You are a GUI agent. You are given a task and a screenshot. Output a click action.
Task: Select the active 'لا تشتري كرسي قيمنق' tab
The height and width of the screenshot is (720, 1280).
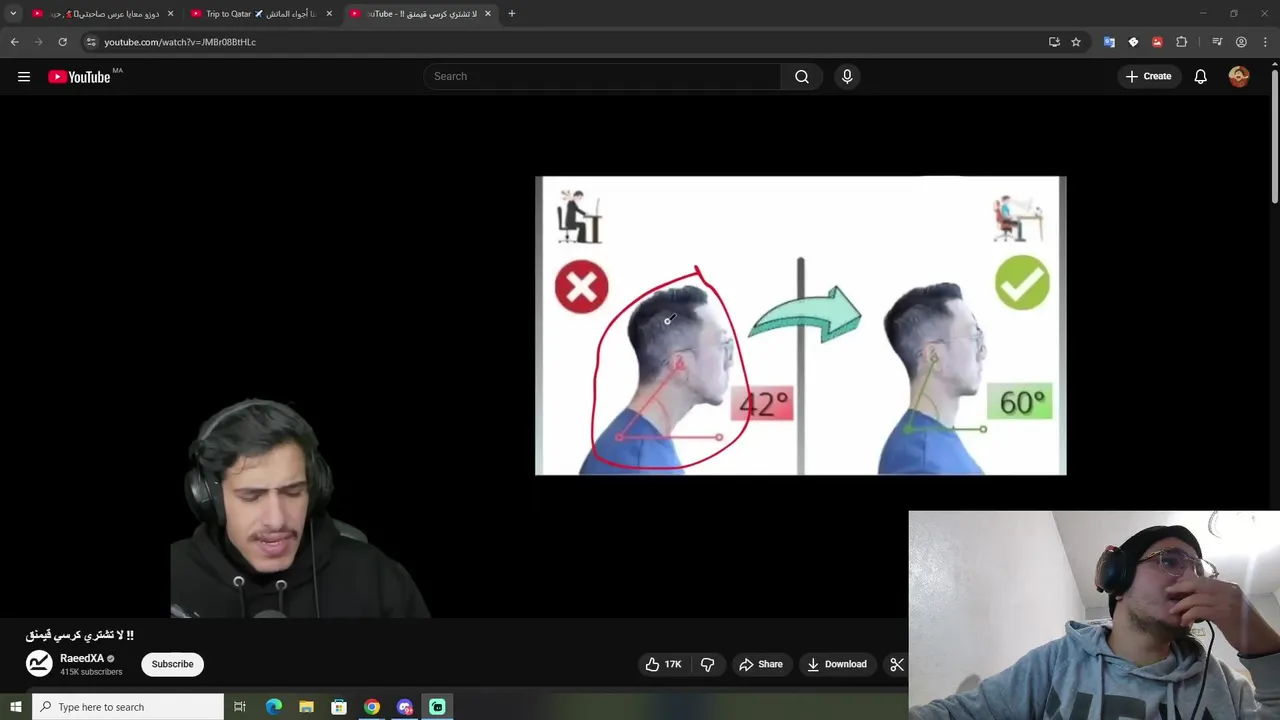coord(420,14)
